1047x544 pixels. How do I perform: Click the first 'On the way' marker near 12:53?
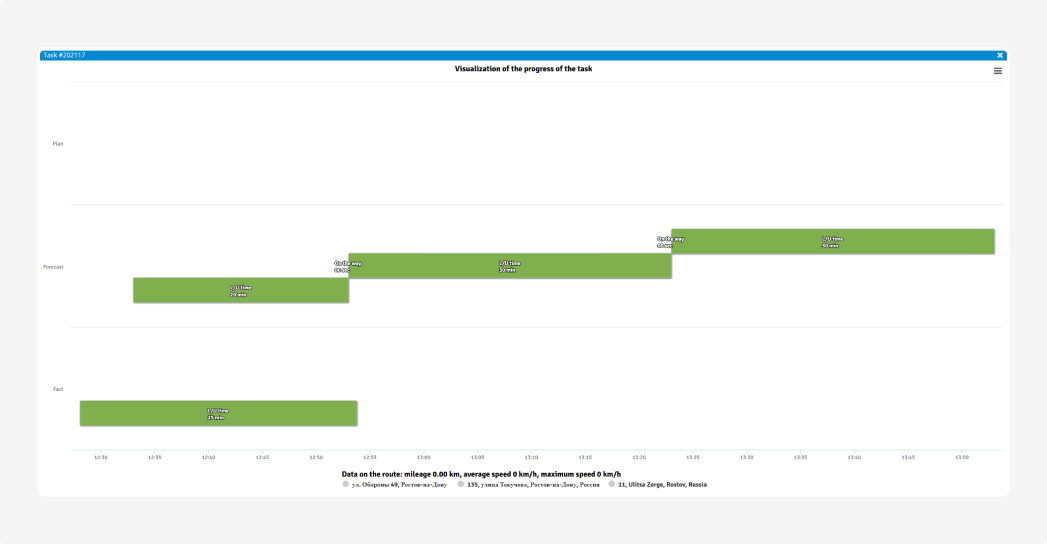tap(346, 266)
